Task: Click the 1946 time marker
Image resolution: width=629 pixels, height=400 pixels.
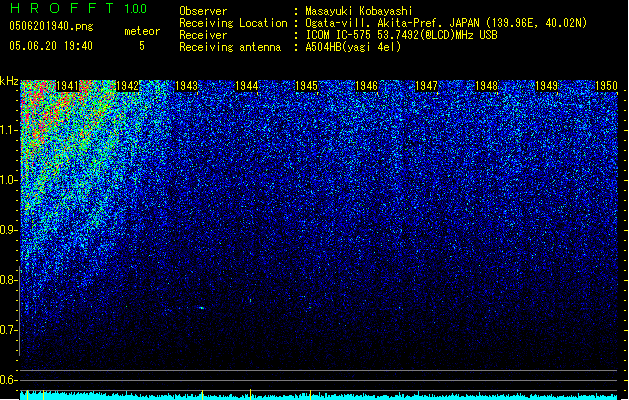Action: pyautogui.click(x=366, y=86)
